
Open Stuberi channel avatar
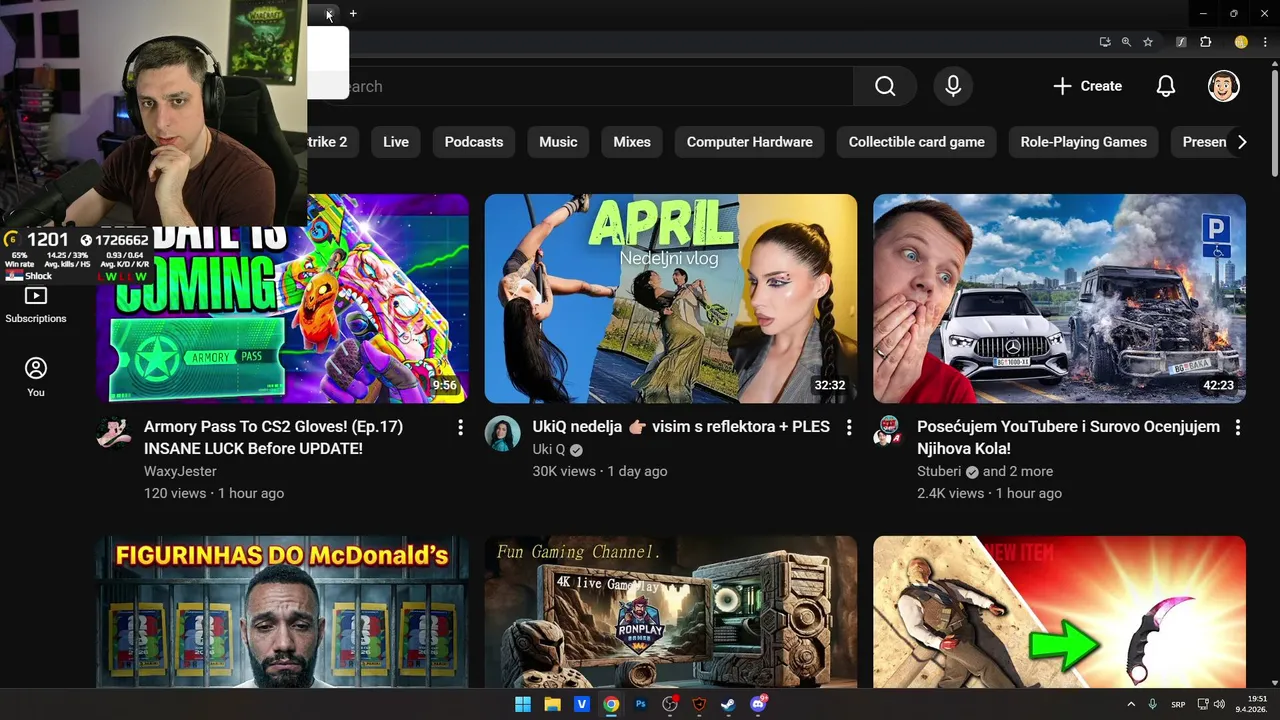(887, 432)
